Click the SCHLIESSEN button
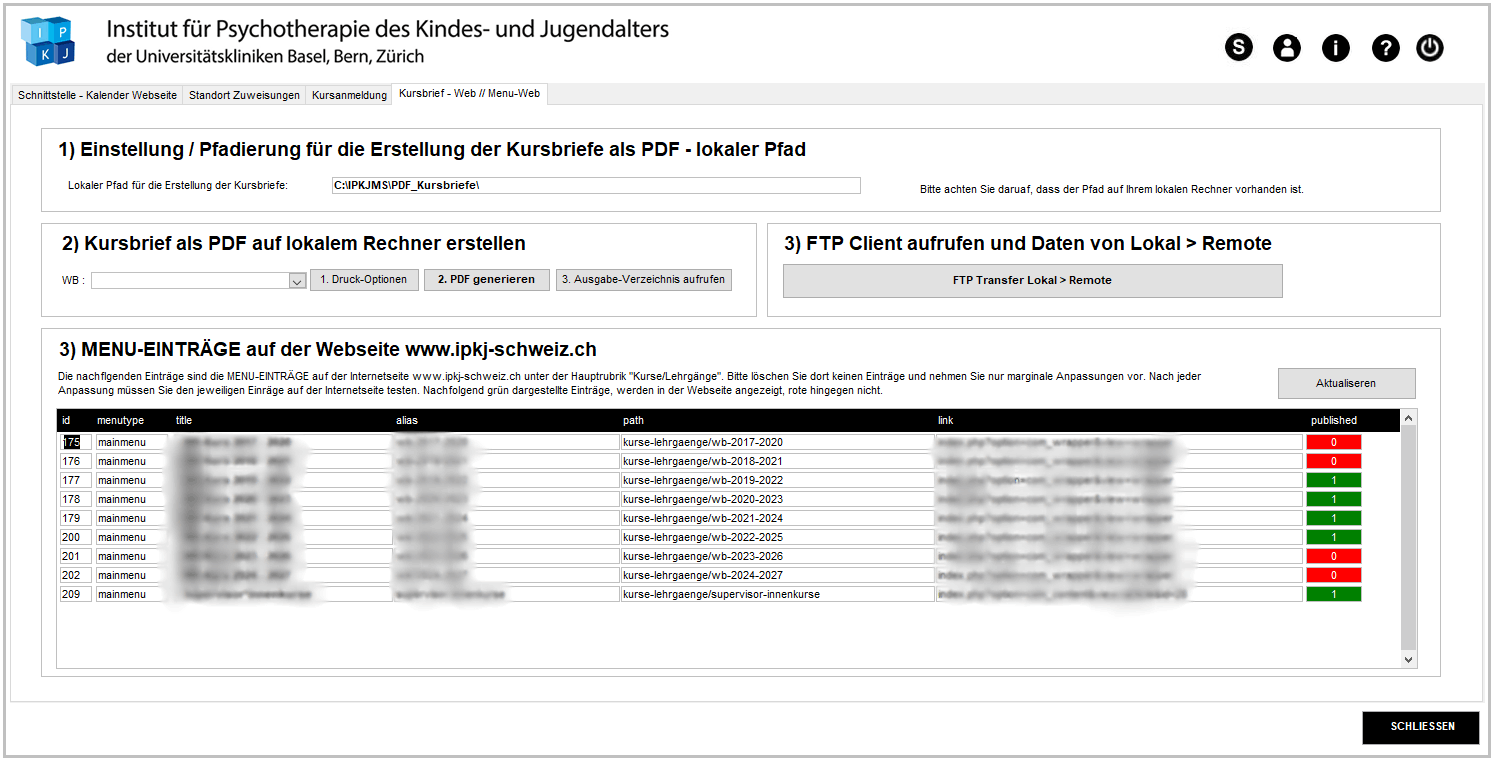This screenshot has height=761, width=1496. 1420,728
